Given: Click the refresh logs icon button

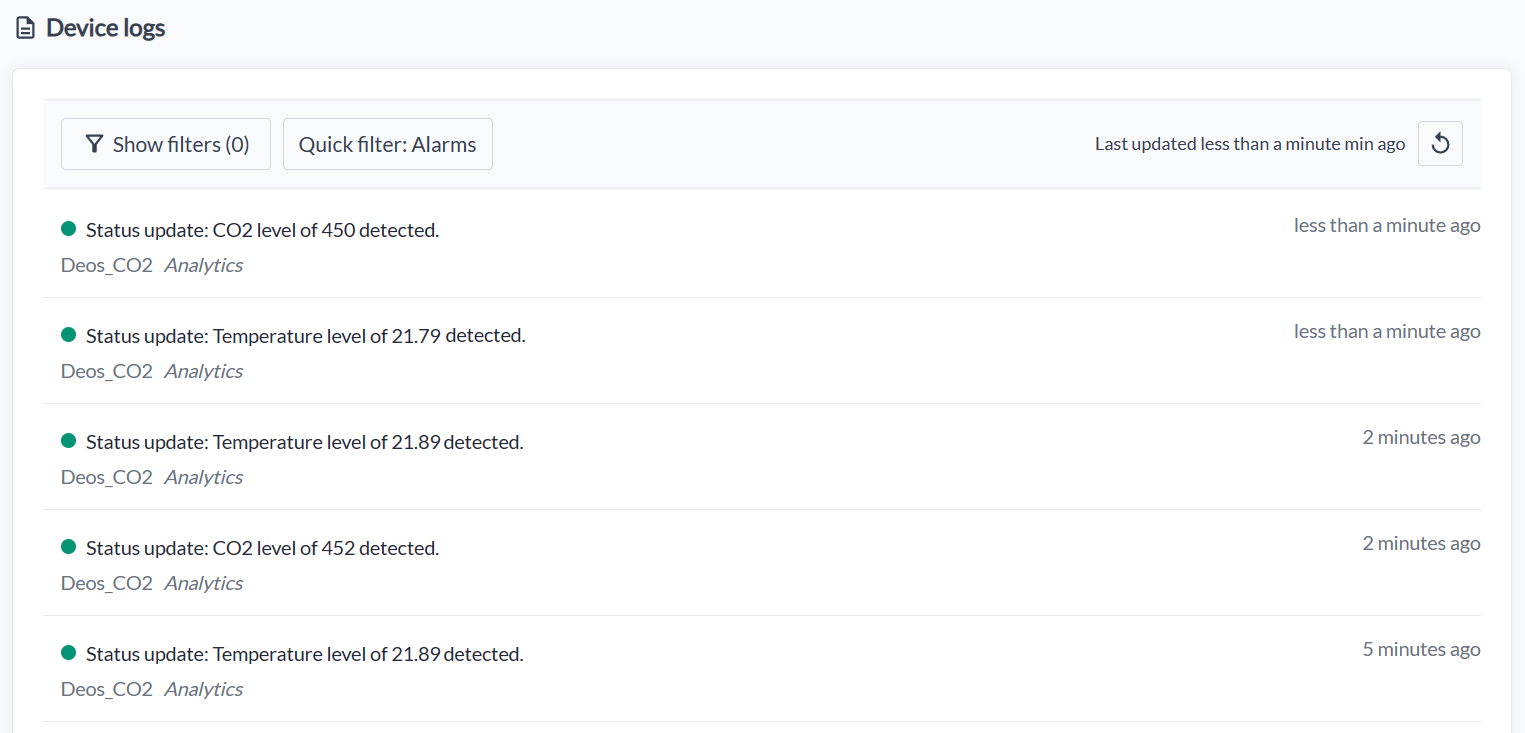Looking at the screenshot, I should click(x=1440, y=144).
